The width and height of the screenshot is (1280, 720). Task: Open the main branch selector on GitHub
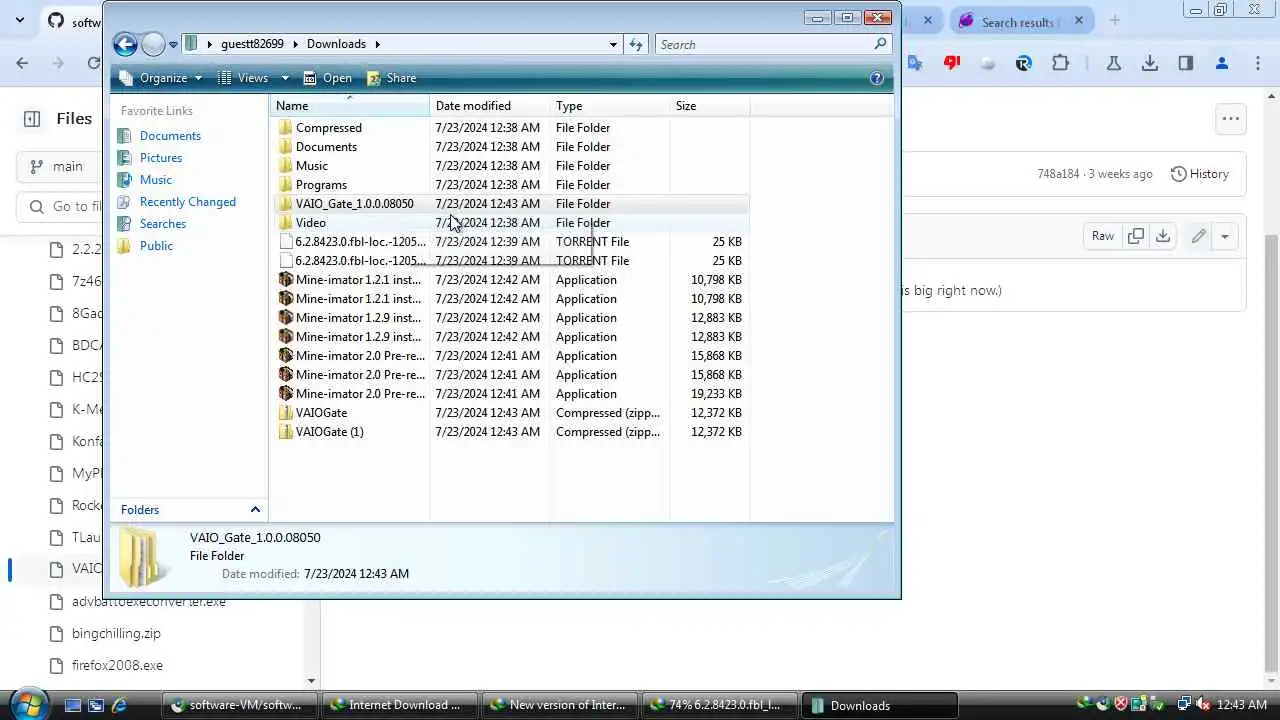tap(60, 166)
